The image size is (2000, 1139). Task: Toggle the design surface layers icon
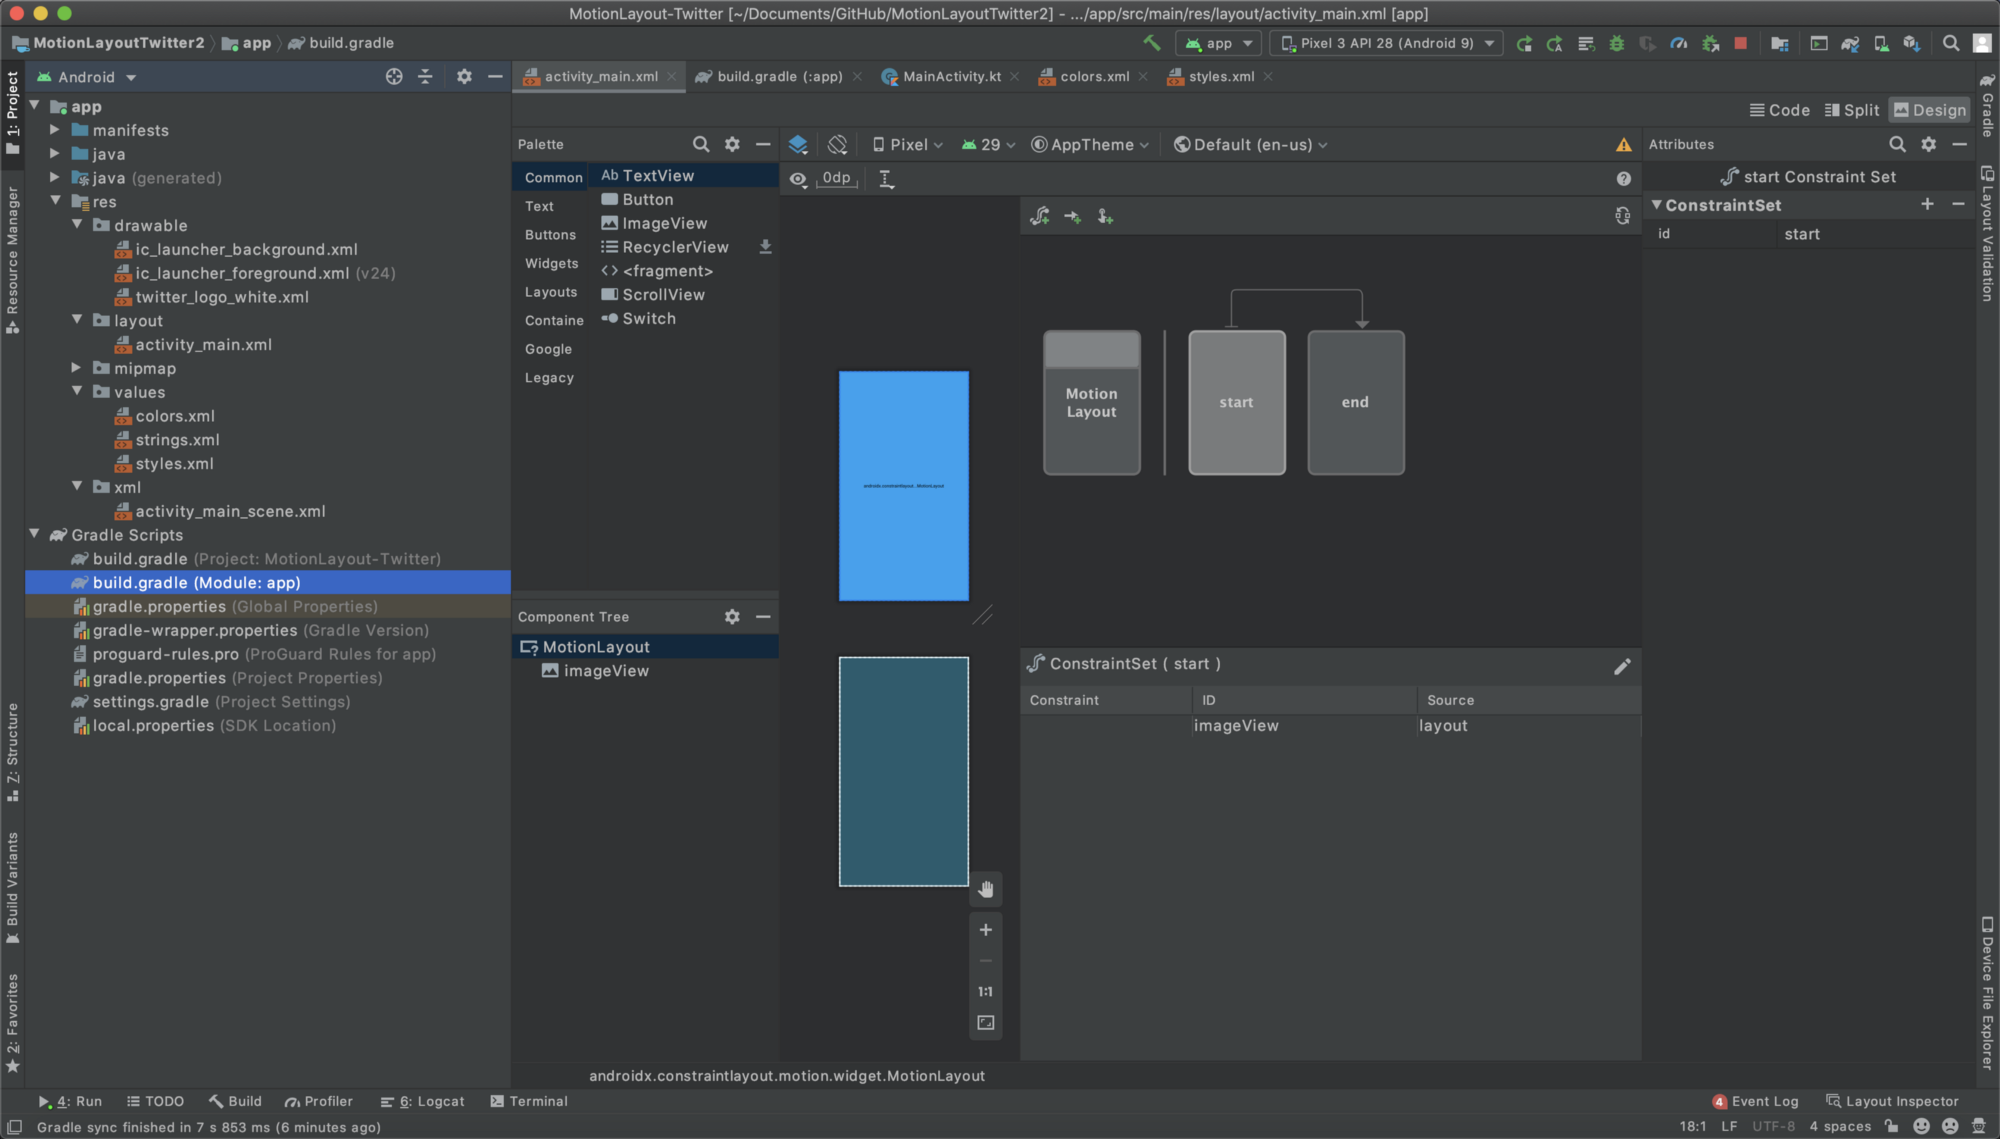798,145
